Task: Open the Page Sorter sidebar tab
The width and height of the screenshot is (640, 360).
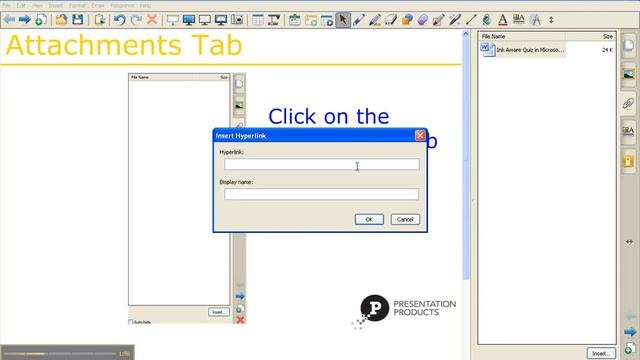Action: point(629,46)
